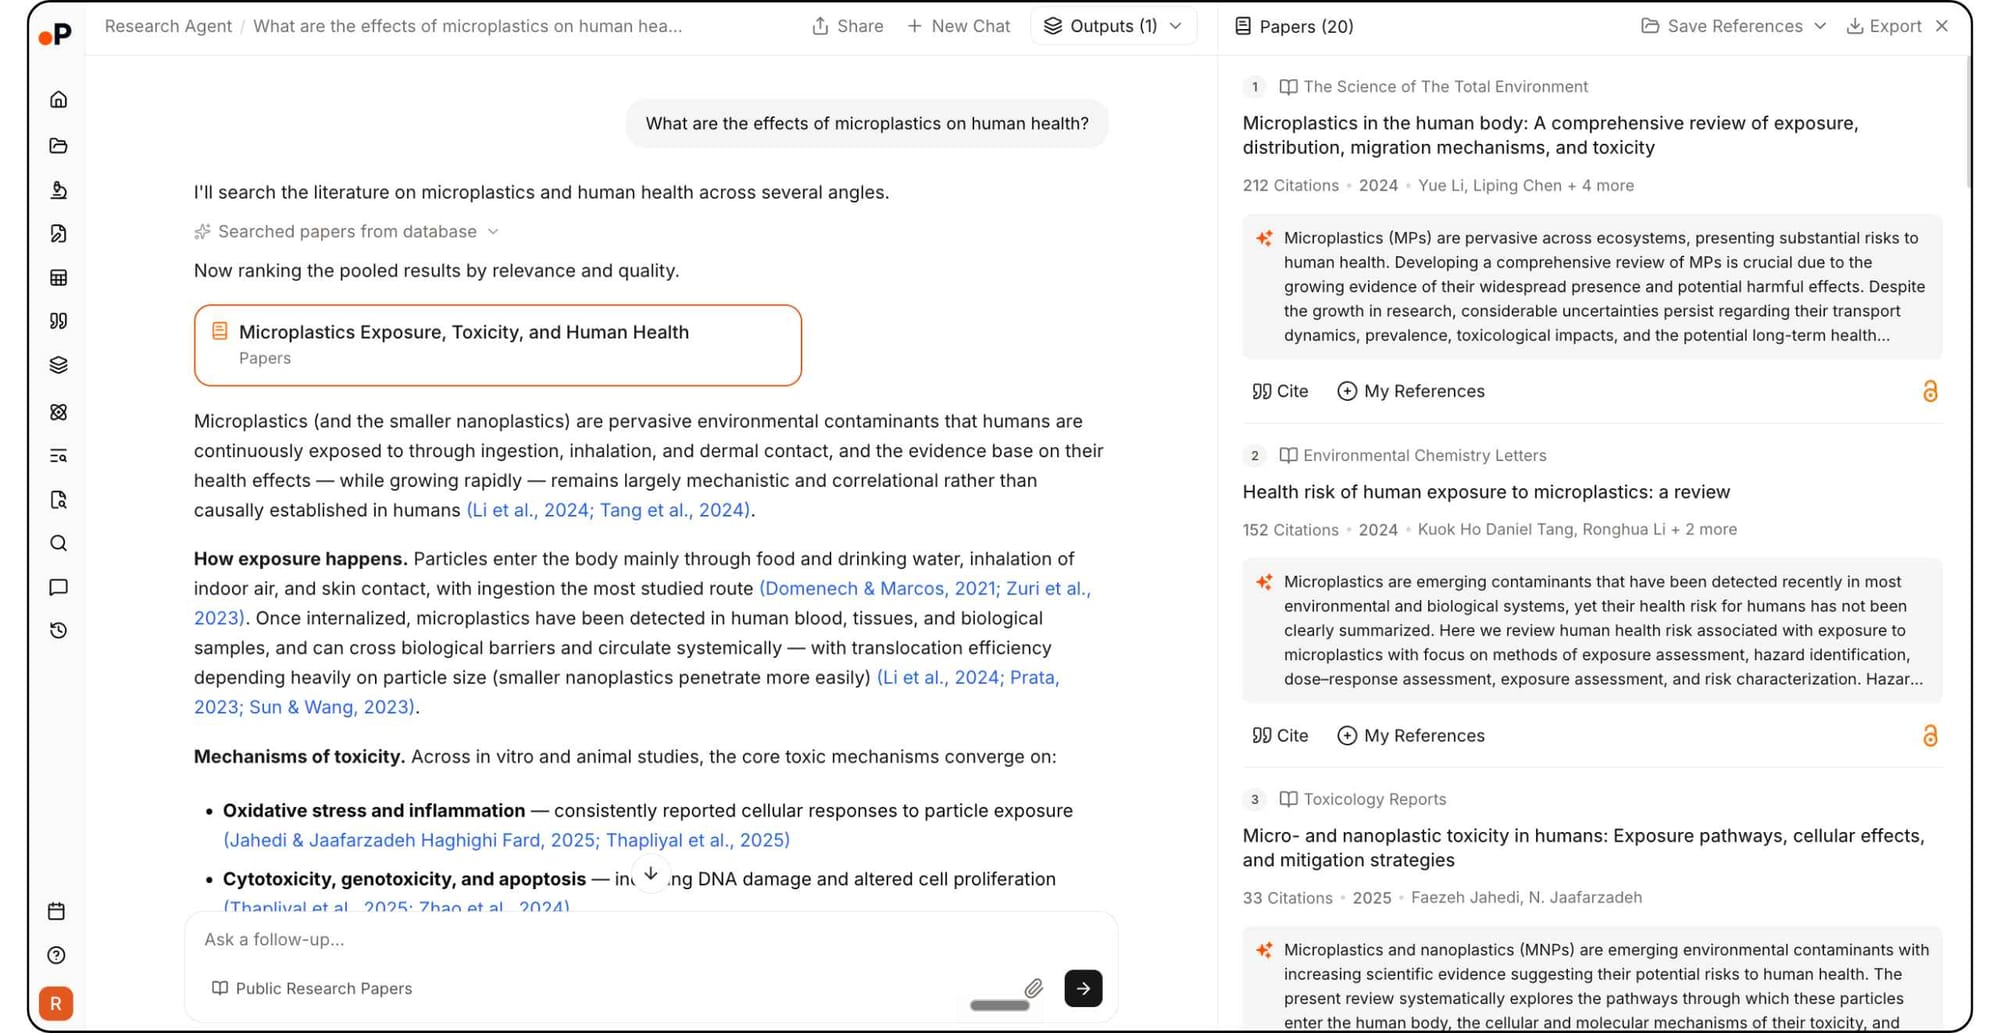The height and width of the screenshot is (1033, 2000).
Task: Expand the Save References dropdown
Action: [1733, 26]
